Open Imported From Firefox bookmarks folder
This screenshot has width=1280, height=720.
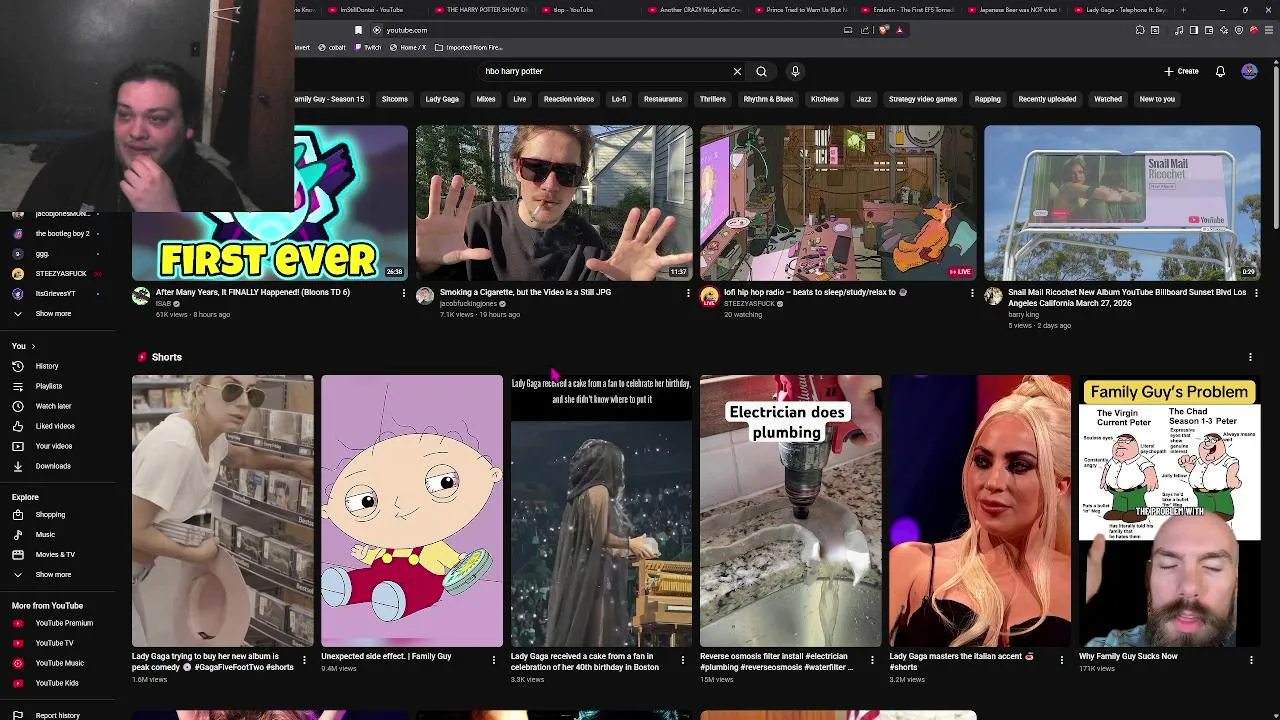click(x=470, y=47)
